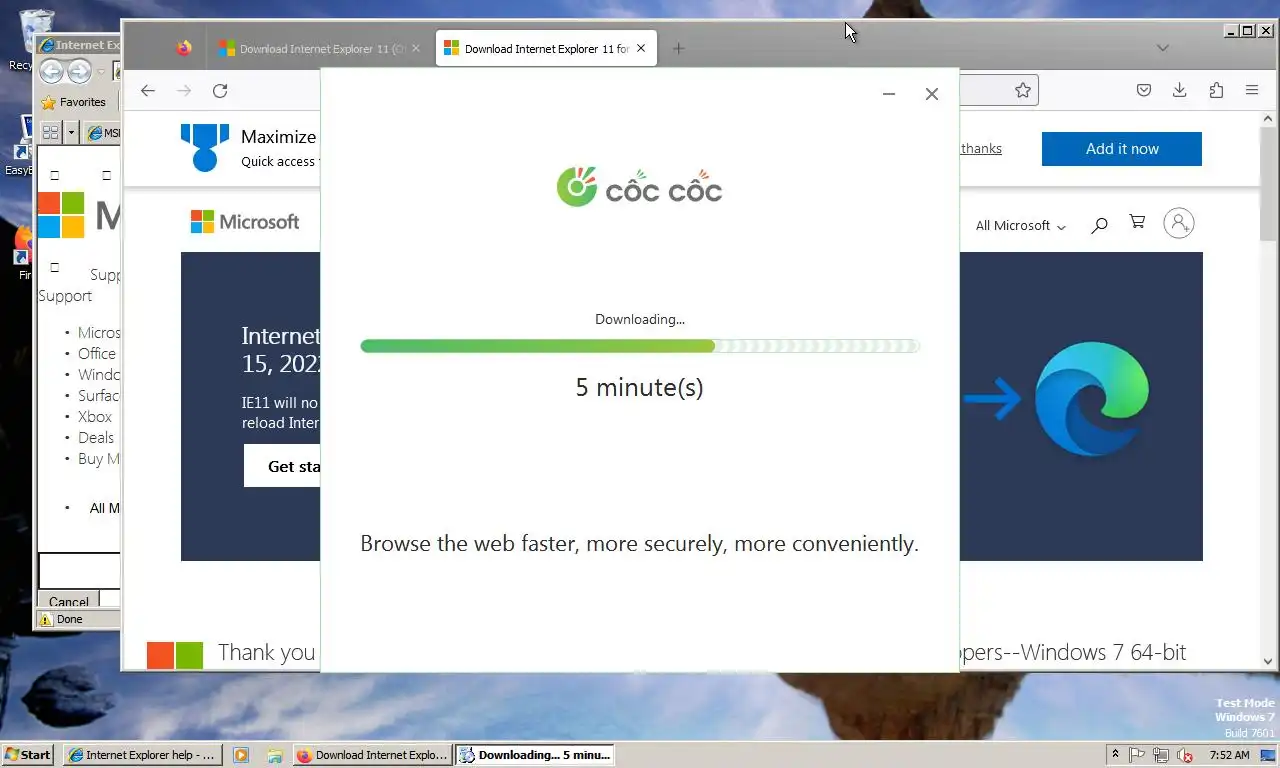Image resolution: width=1280 pixels, height=768 pixels.
Task: Switch to Internet Explorer help taskbar item
Action: pos(143,755)
